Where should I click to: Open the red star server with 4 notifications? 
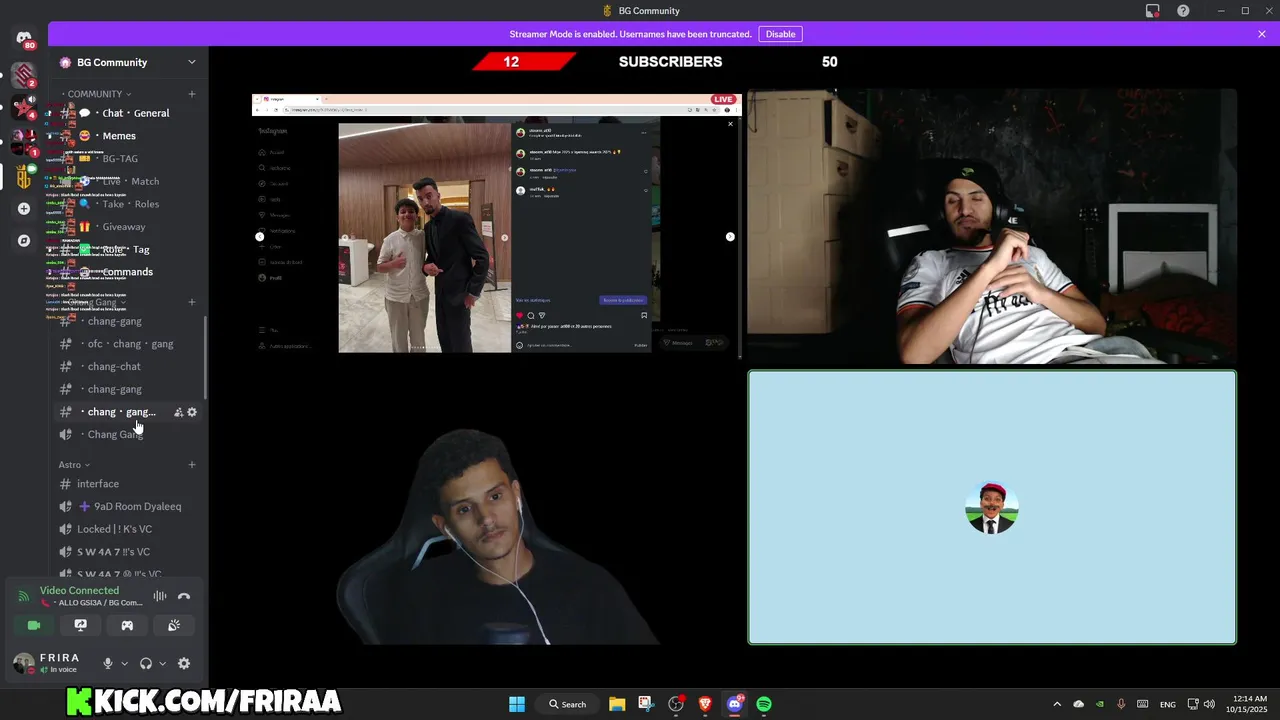coord(24,107)
